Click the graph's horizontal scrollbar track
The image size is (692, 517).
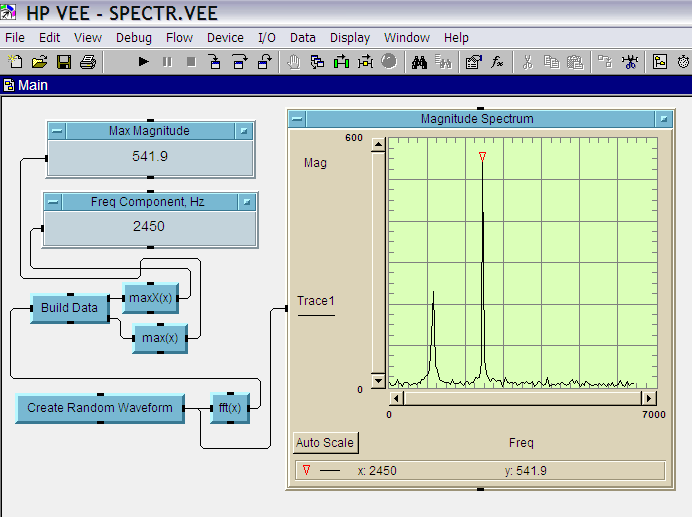point(523,398)
